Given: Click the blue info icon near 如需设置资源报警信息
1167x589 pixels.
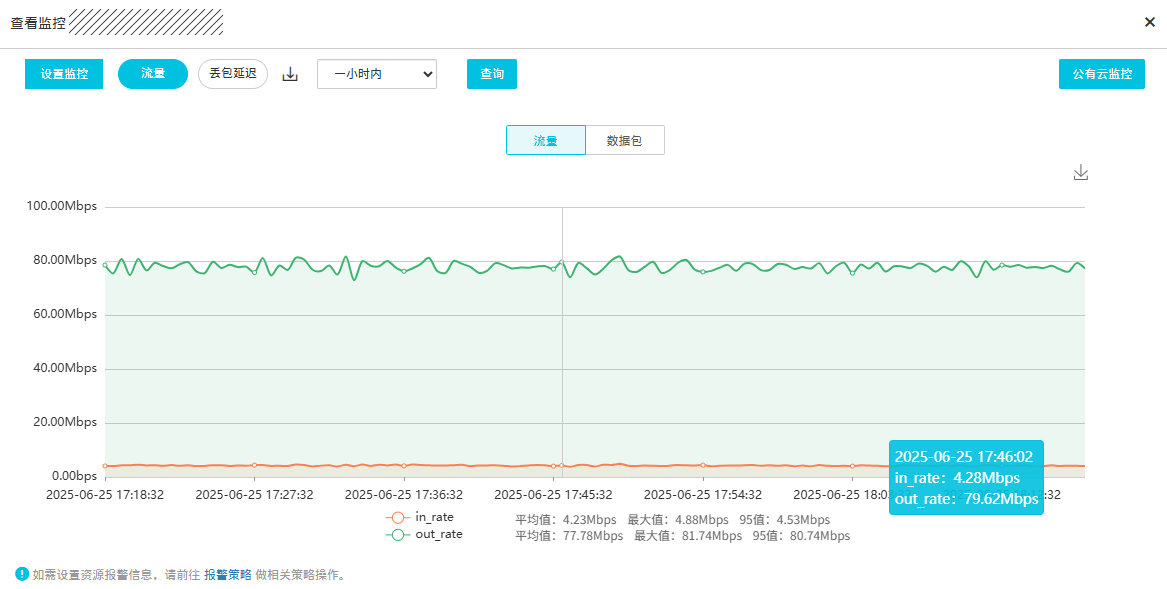Looking at the screenshot, I should (x=22, y=574).
